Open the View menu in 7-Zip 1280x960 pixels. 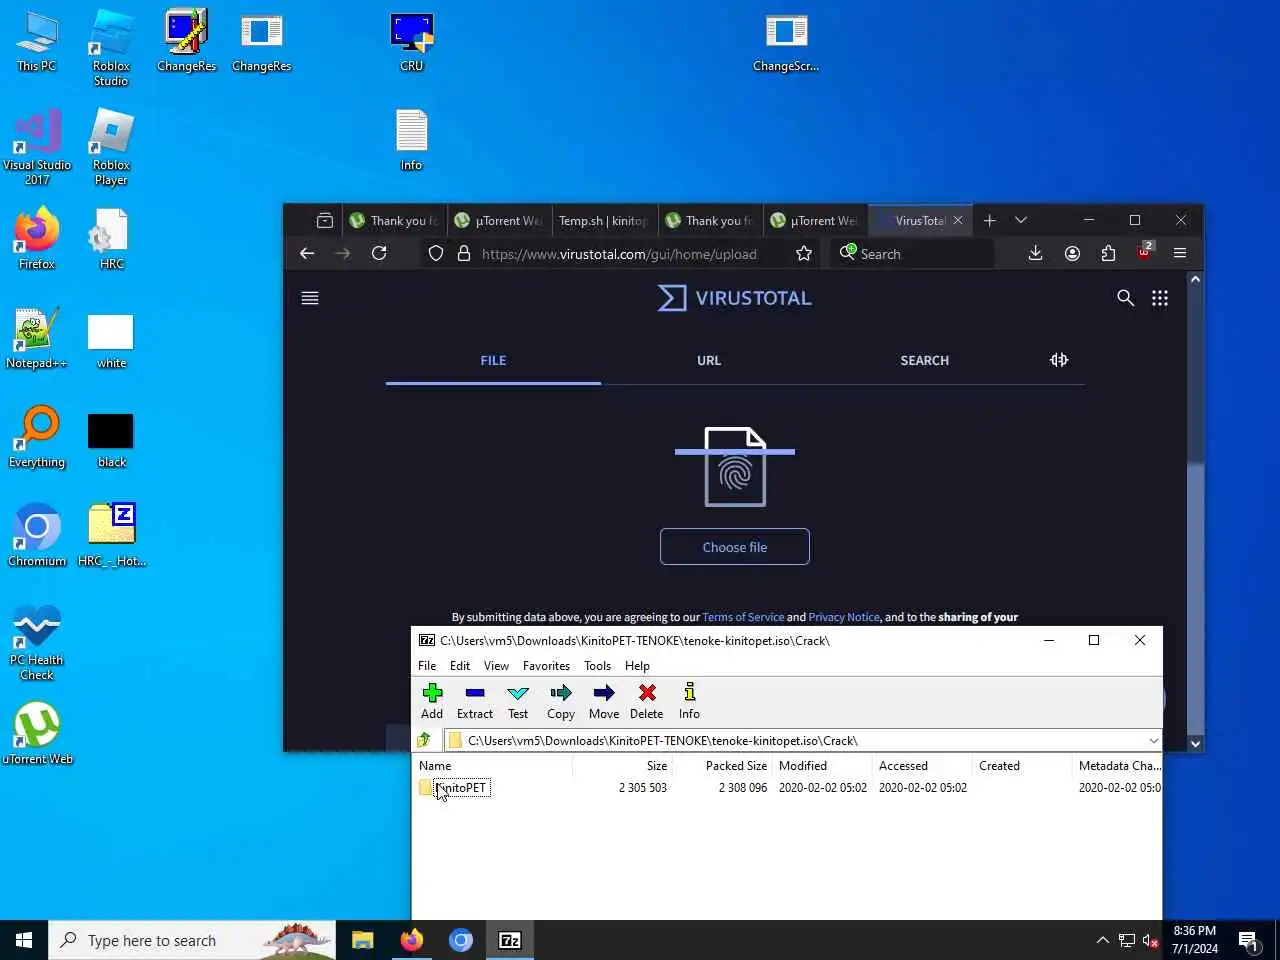point(496,666)
